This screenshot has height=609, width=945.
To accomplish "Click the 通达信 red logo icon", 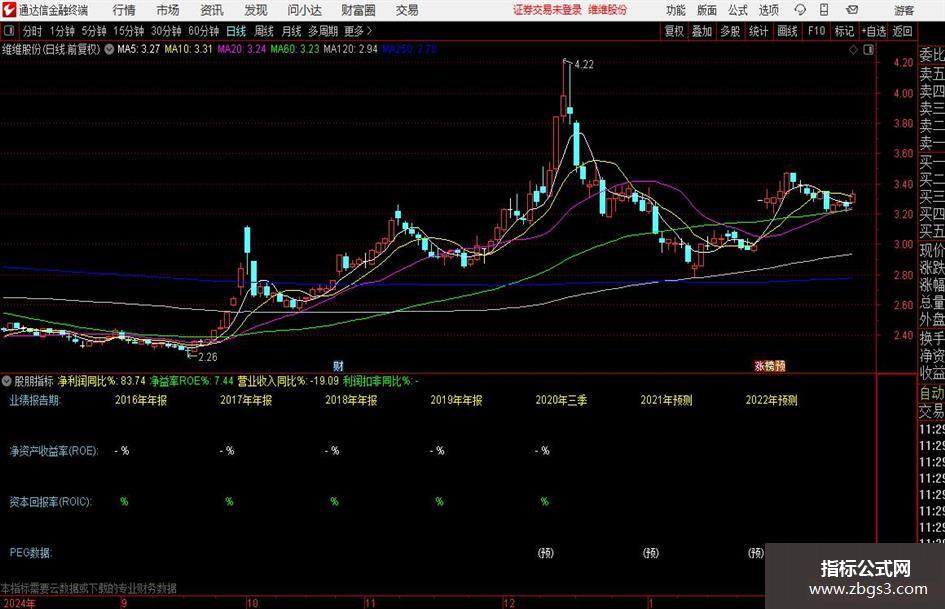I will click(x=8, y=10).
